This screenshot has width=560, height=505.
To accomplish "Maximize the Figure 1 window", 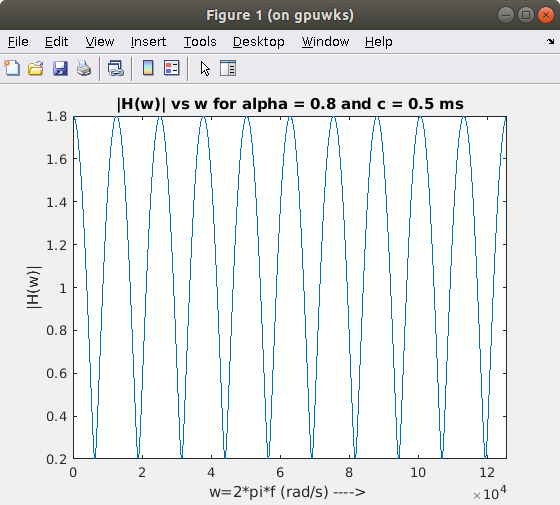I will (x=525, y=15).
